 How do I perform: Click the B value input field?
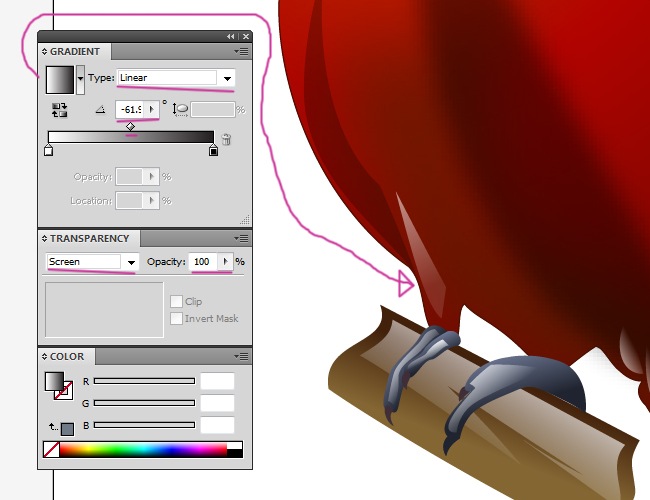pos(218,425)
